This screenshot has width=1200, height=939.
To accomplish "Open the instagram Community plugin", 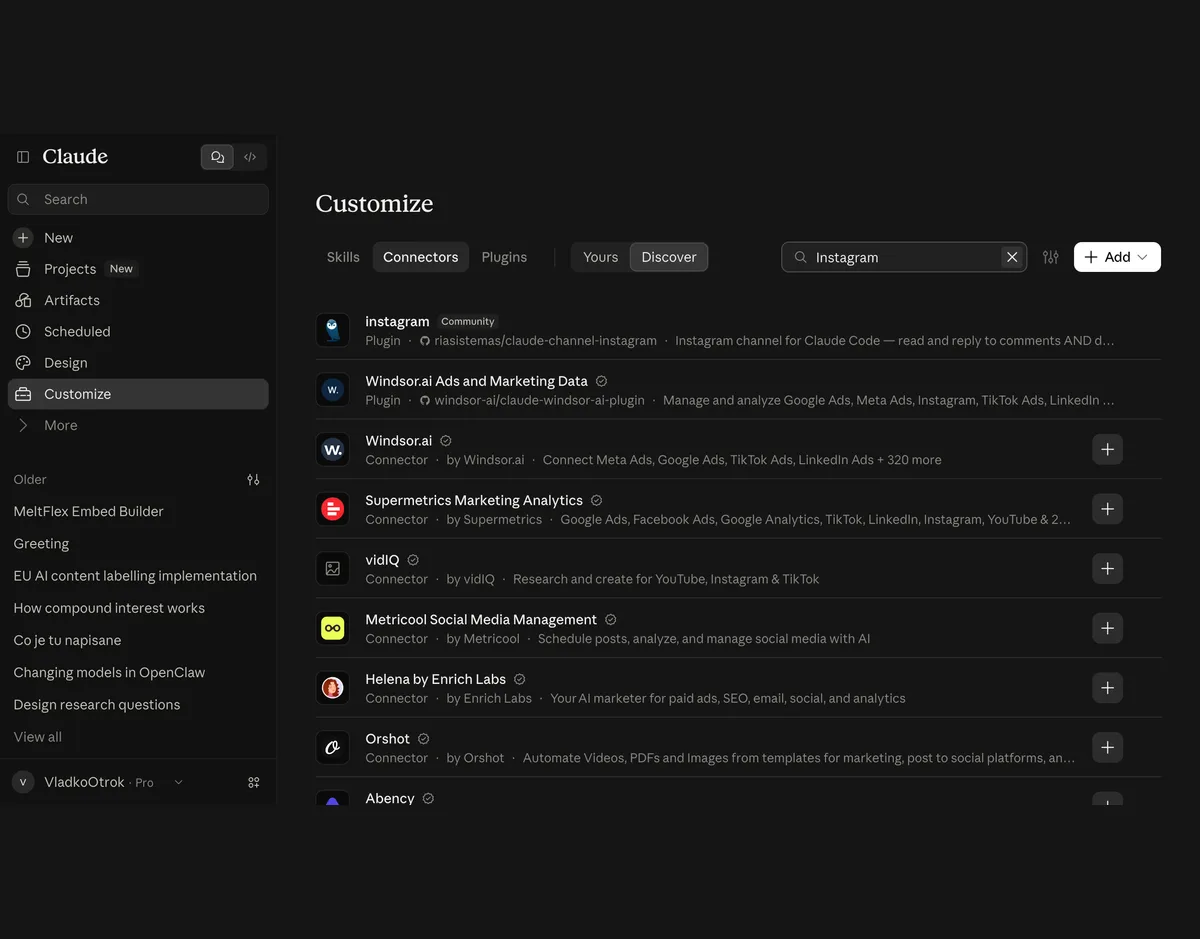I will pyautogui.click(x=397, y=321).
